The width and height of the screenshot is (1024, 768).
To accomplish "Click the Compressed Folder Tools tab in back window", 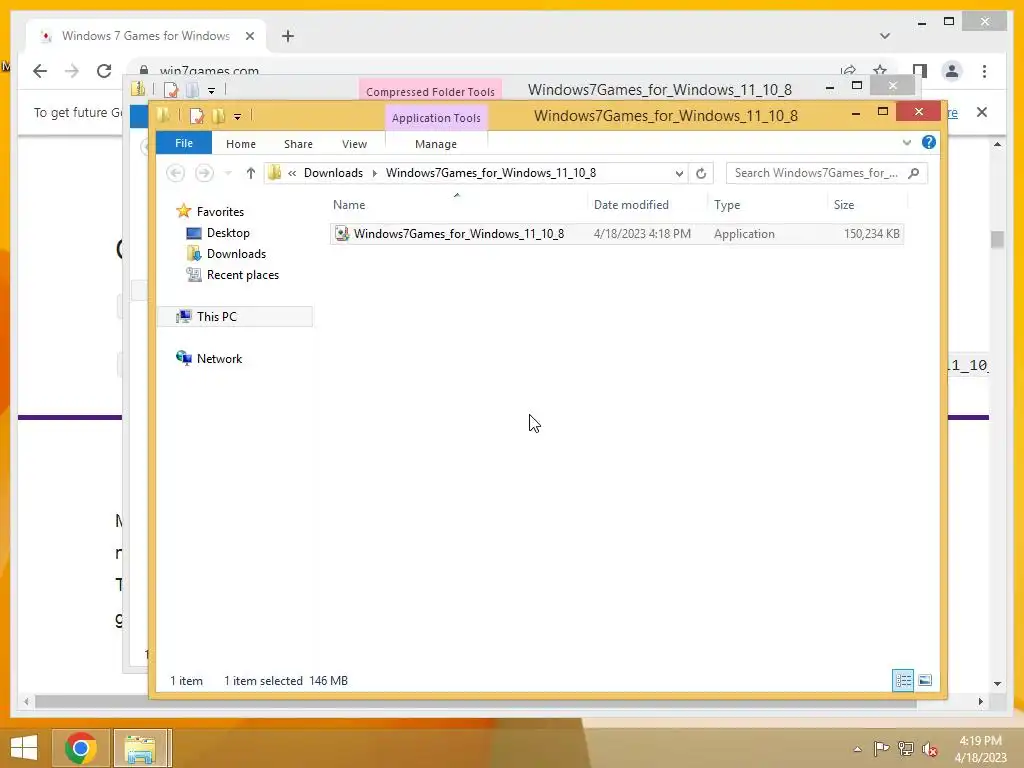I will click(x=430, y=91).
